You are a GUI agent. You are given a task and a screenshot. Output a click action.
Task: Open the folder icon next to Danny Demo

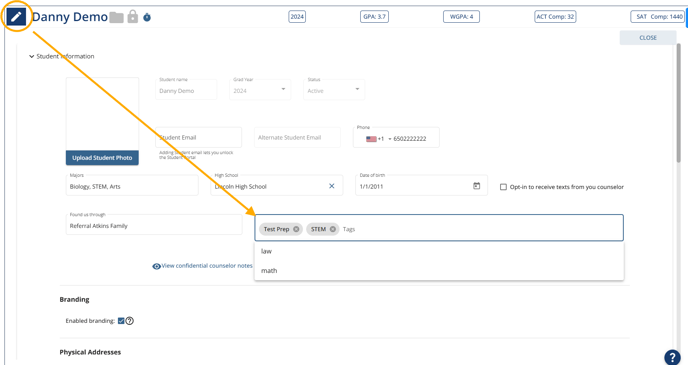(116, 17)
